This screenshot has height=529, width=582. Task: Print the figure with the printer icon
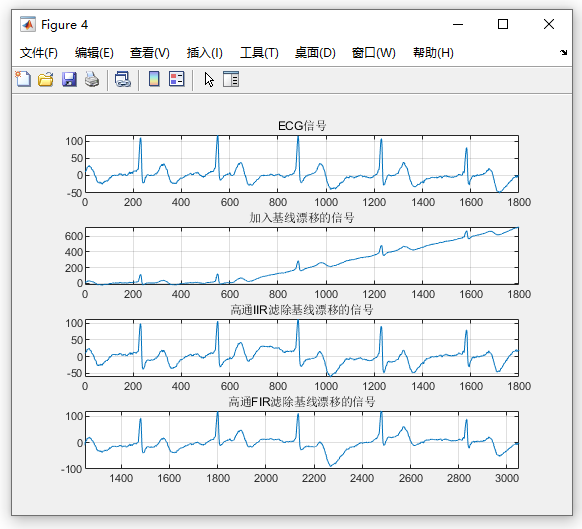coord(92,79)
